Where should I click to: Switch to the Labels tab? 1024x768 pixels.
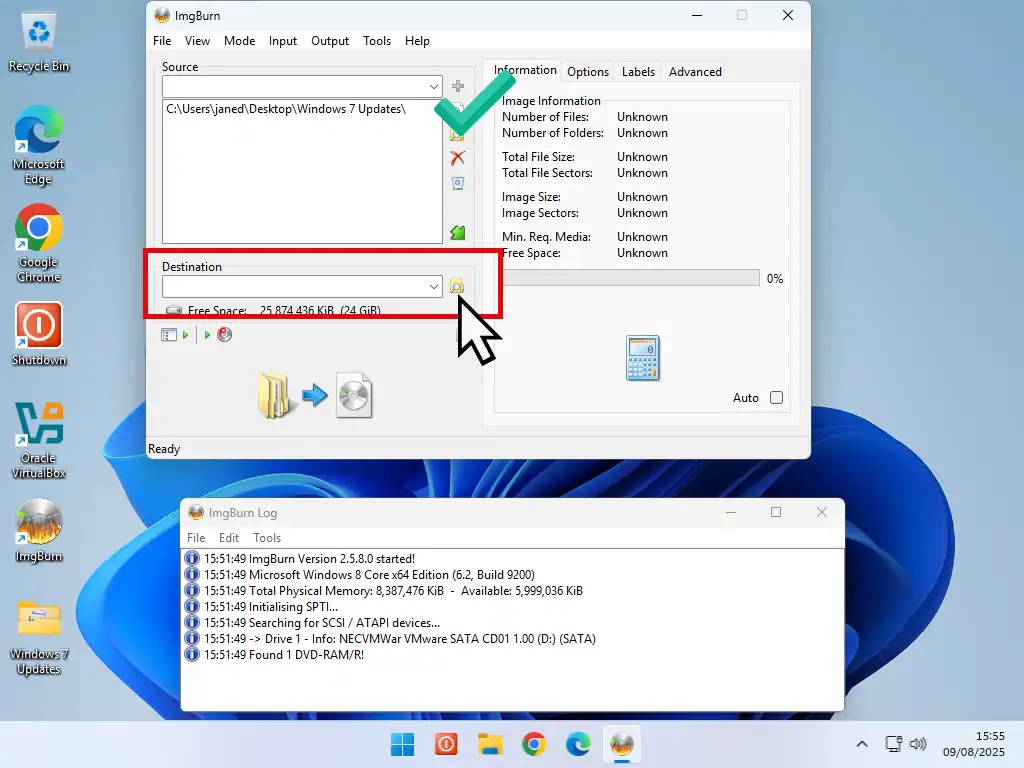(638, 72)
